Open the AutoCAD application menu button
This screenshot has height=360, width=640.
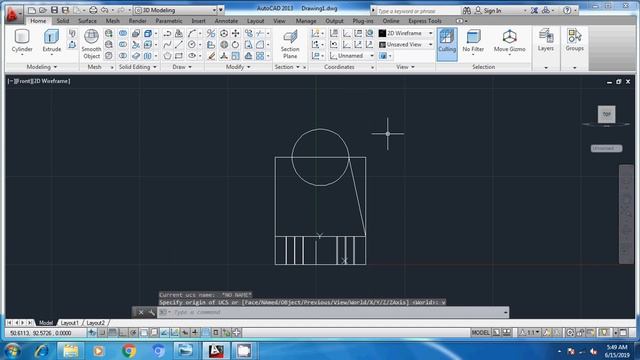click(x=13, y=15)
